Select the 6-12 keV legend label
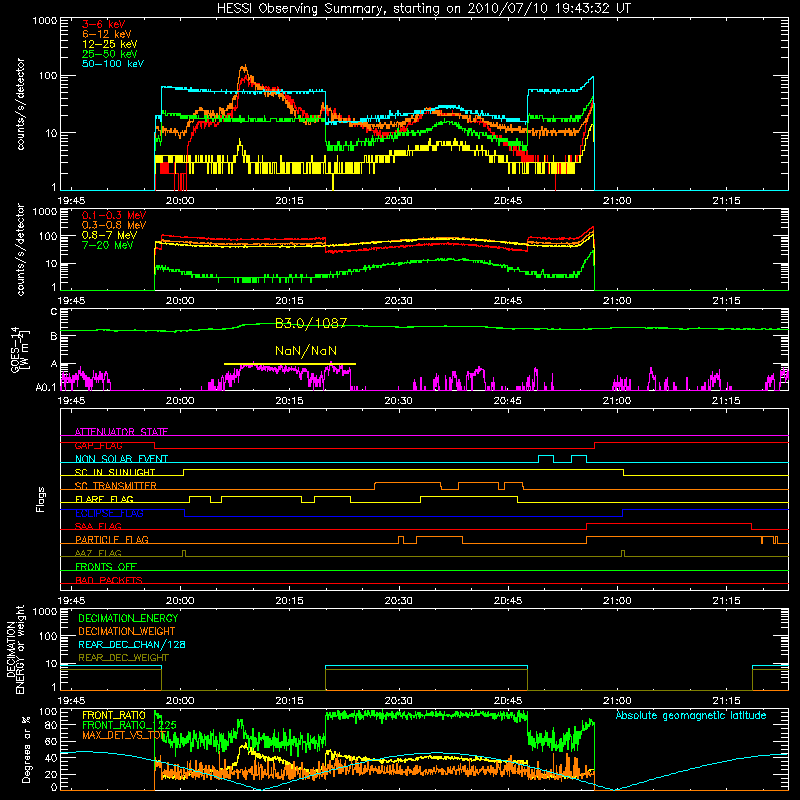 tap(107, 34)
